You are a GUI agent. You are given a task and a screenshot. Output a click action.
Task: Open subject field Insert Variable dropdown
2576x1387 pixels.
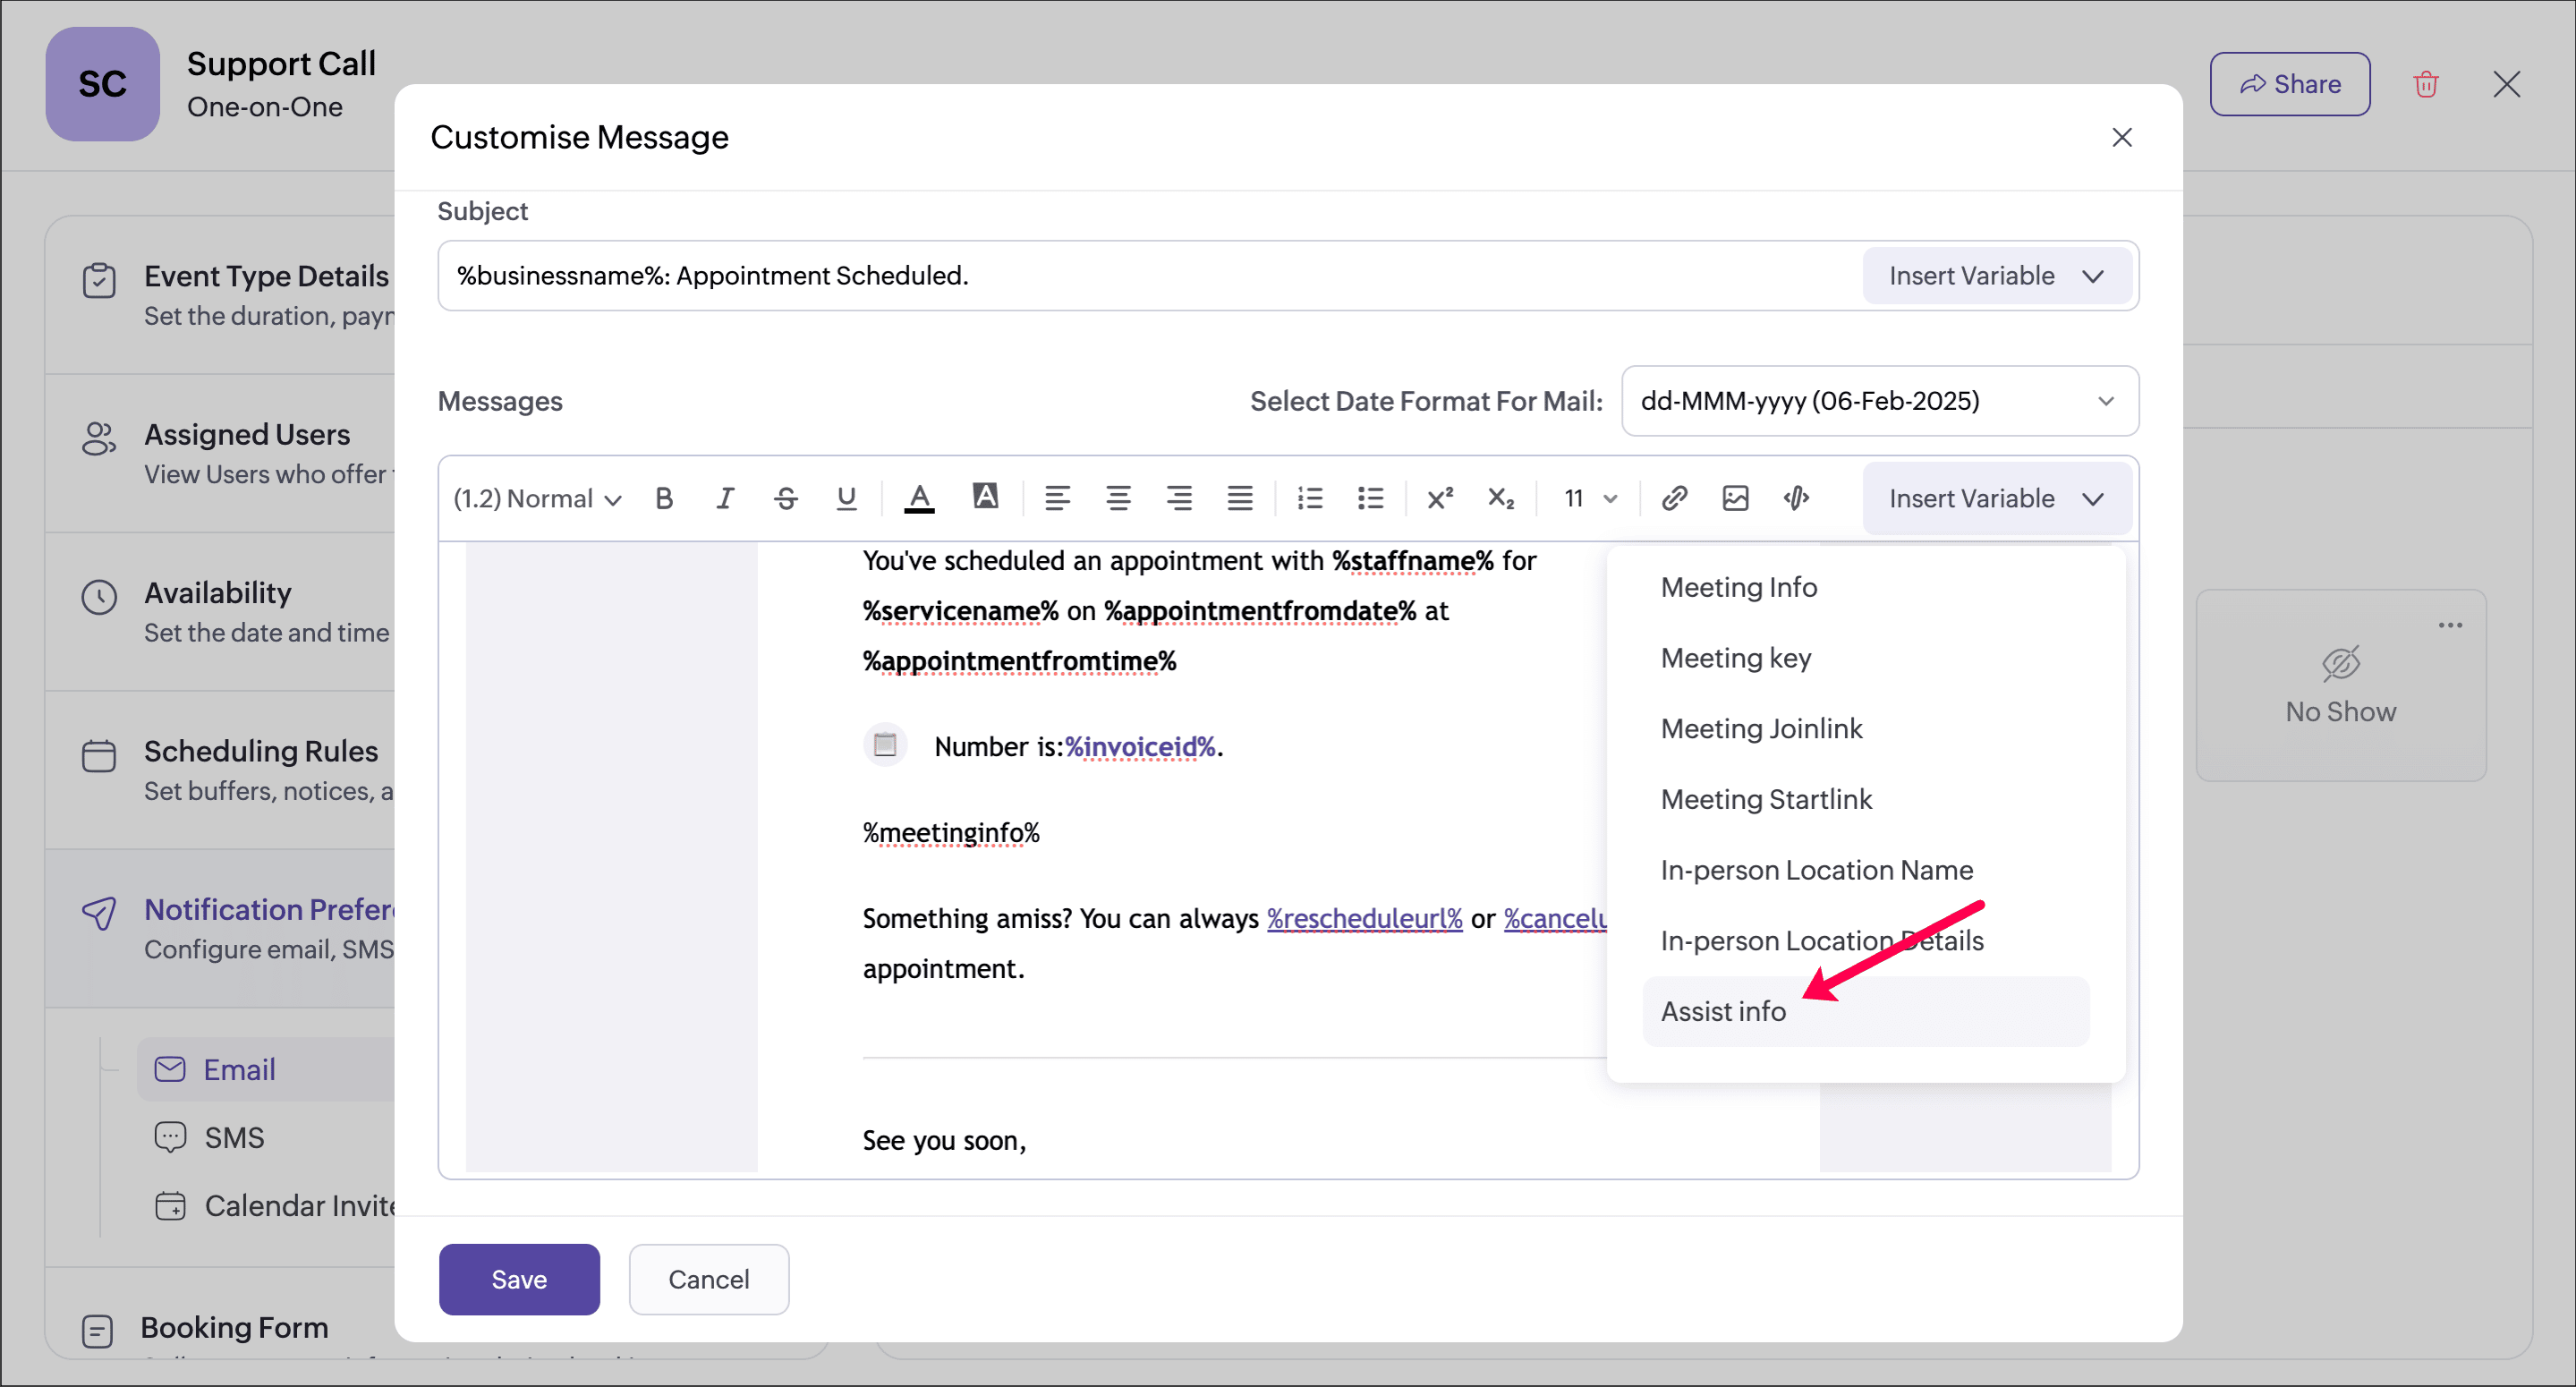pos(1996,276)
